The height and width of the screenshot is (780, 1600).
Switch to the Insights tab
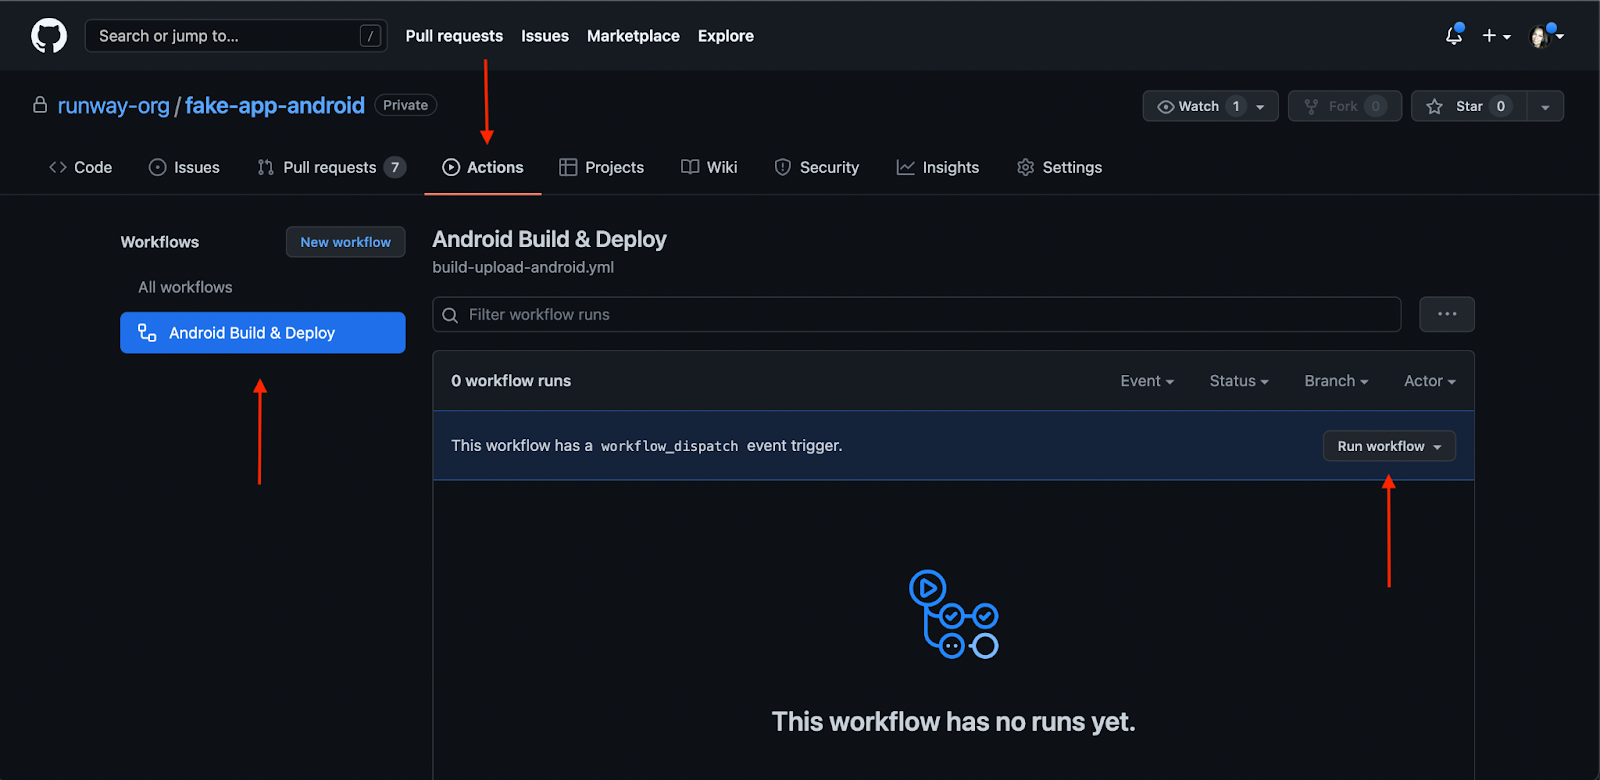[x=938, y=167]
